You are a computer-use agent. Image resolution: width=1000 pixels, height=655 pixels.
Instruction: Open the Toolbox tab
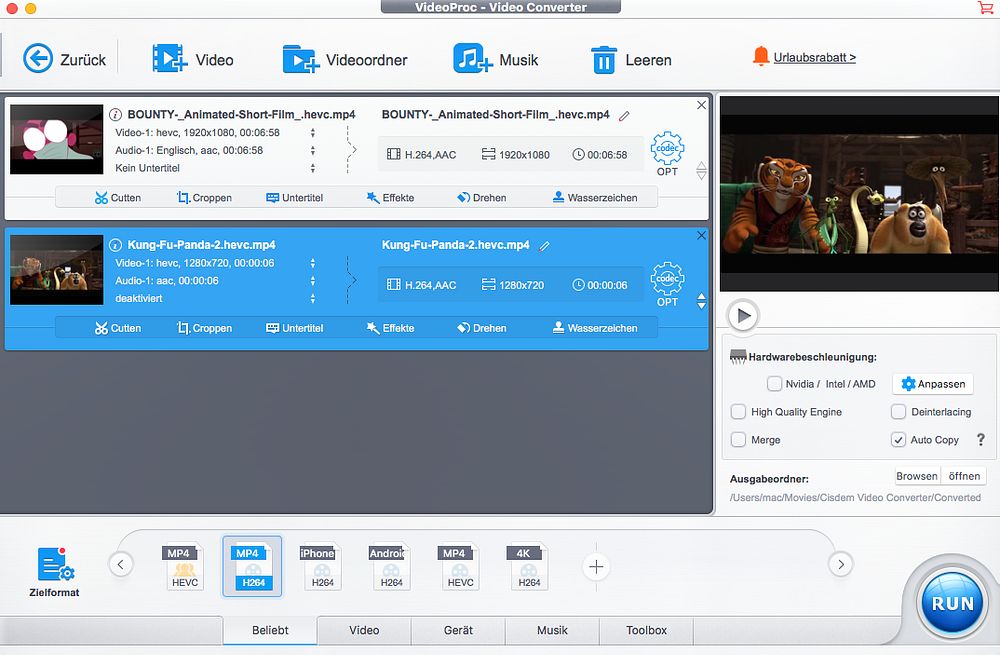click(646, 630)
